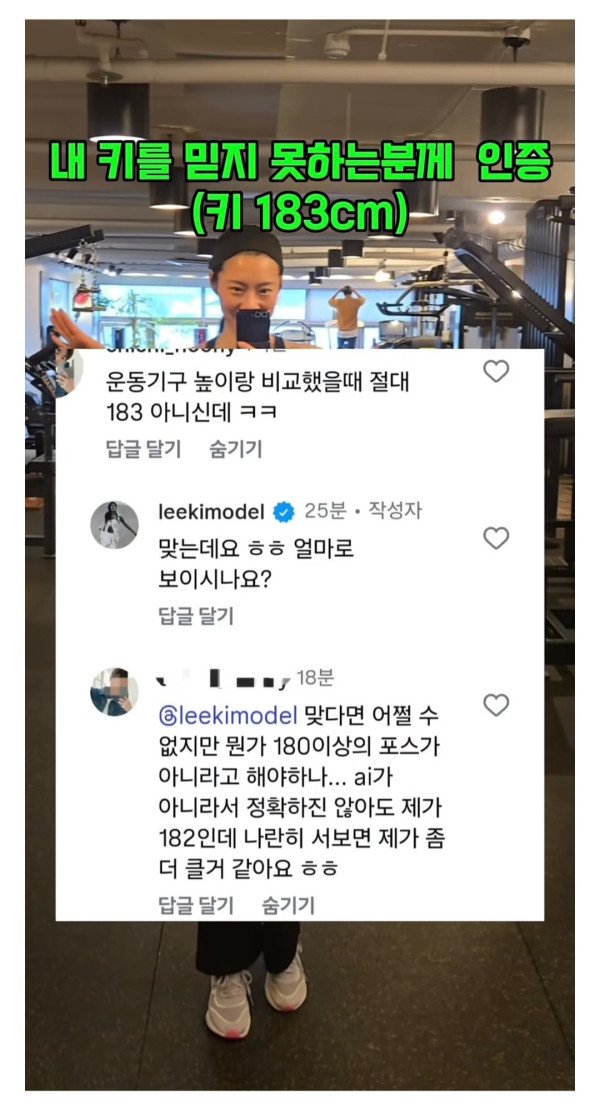Screen dimensions: 600x1119
Task: Open the top commenter's partially visible avatar
Action: click(69, 373)
